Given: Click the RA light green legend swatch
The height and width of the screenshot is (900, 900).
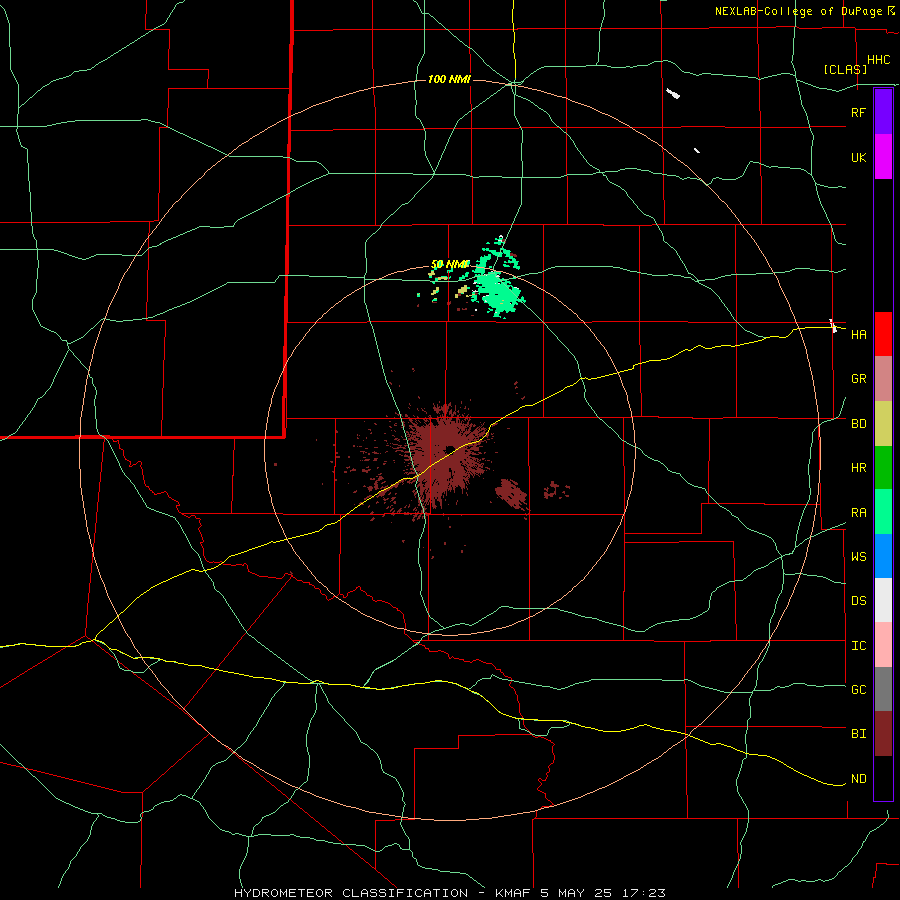Looking at the screenshot, I should 883,512.
